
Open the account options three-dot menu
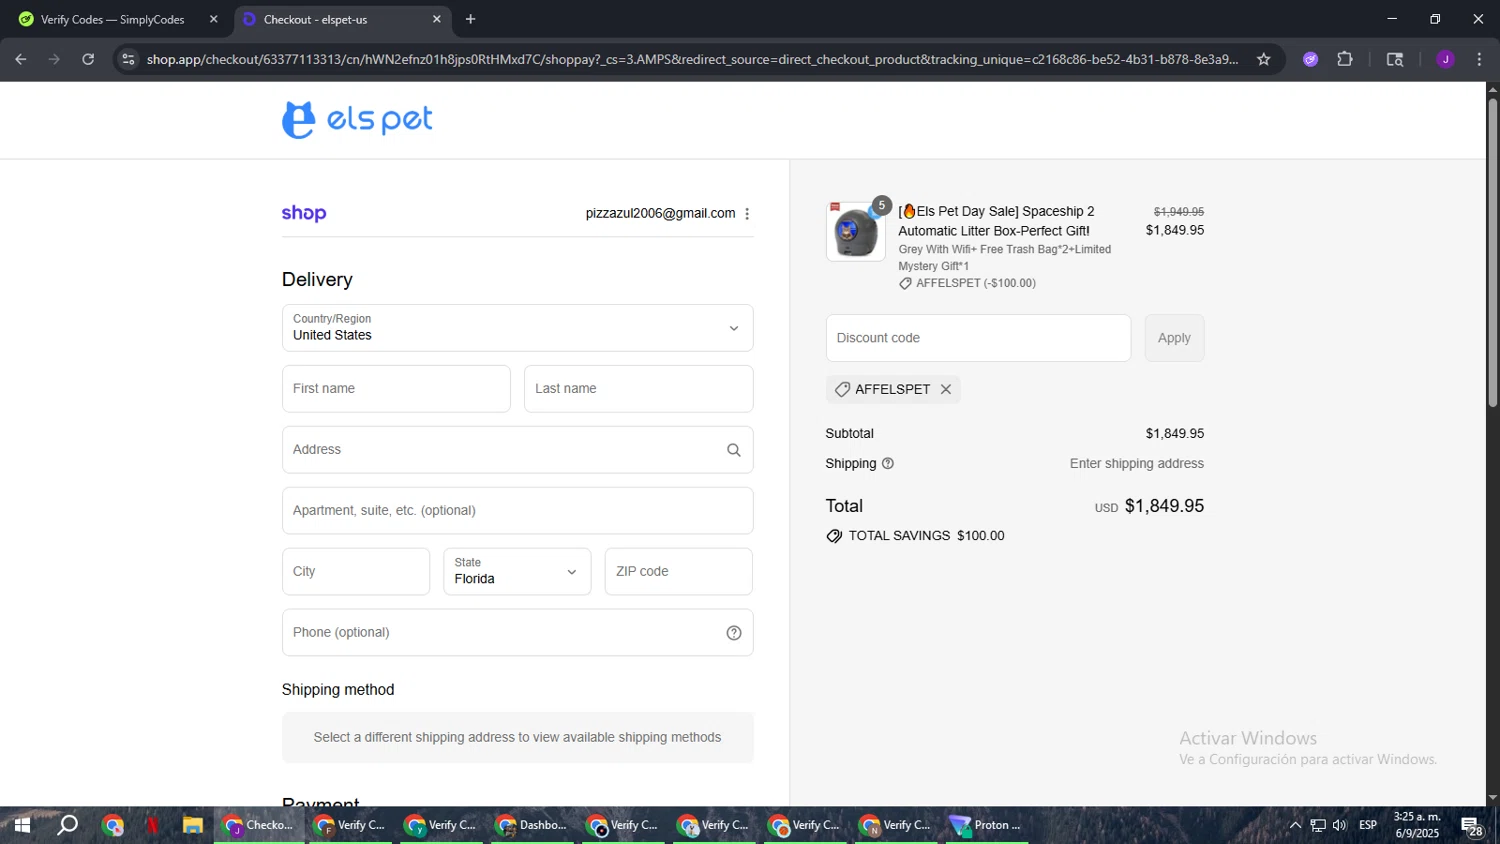coord(747,214)
